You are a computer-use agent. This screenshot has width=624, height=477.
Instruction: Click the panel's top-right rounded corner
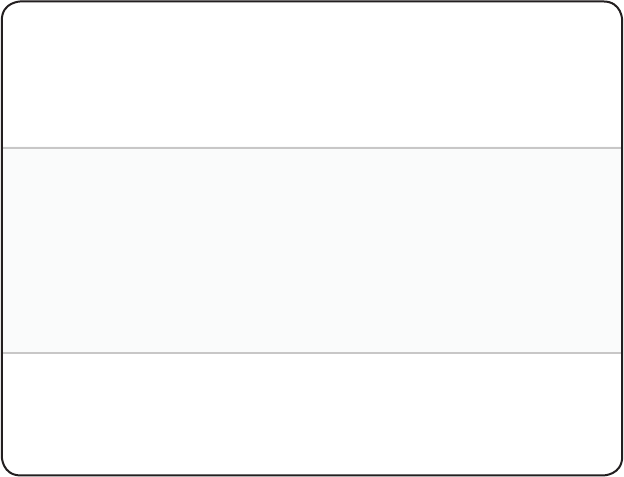coord(617,7)
